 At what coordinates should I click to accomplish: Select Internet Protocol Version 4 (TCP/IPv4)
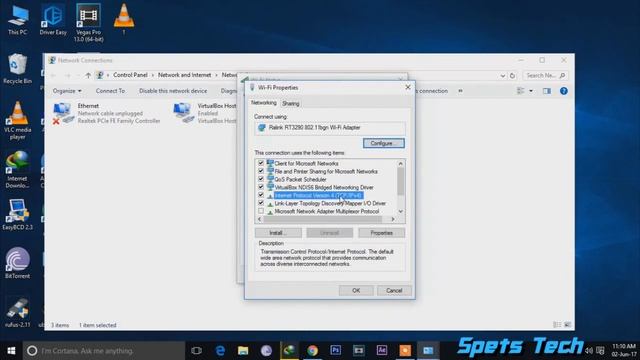click(x=318, y=195)
